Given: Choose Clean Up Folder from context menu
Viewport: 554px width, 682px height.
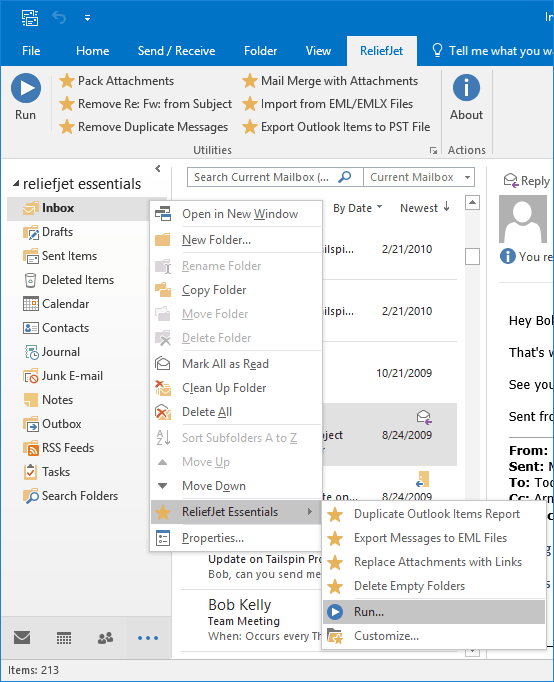Looking at the screenshot, I should [x=236, y=388].
